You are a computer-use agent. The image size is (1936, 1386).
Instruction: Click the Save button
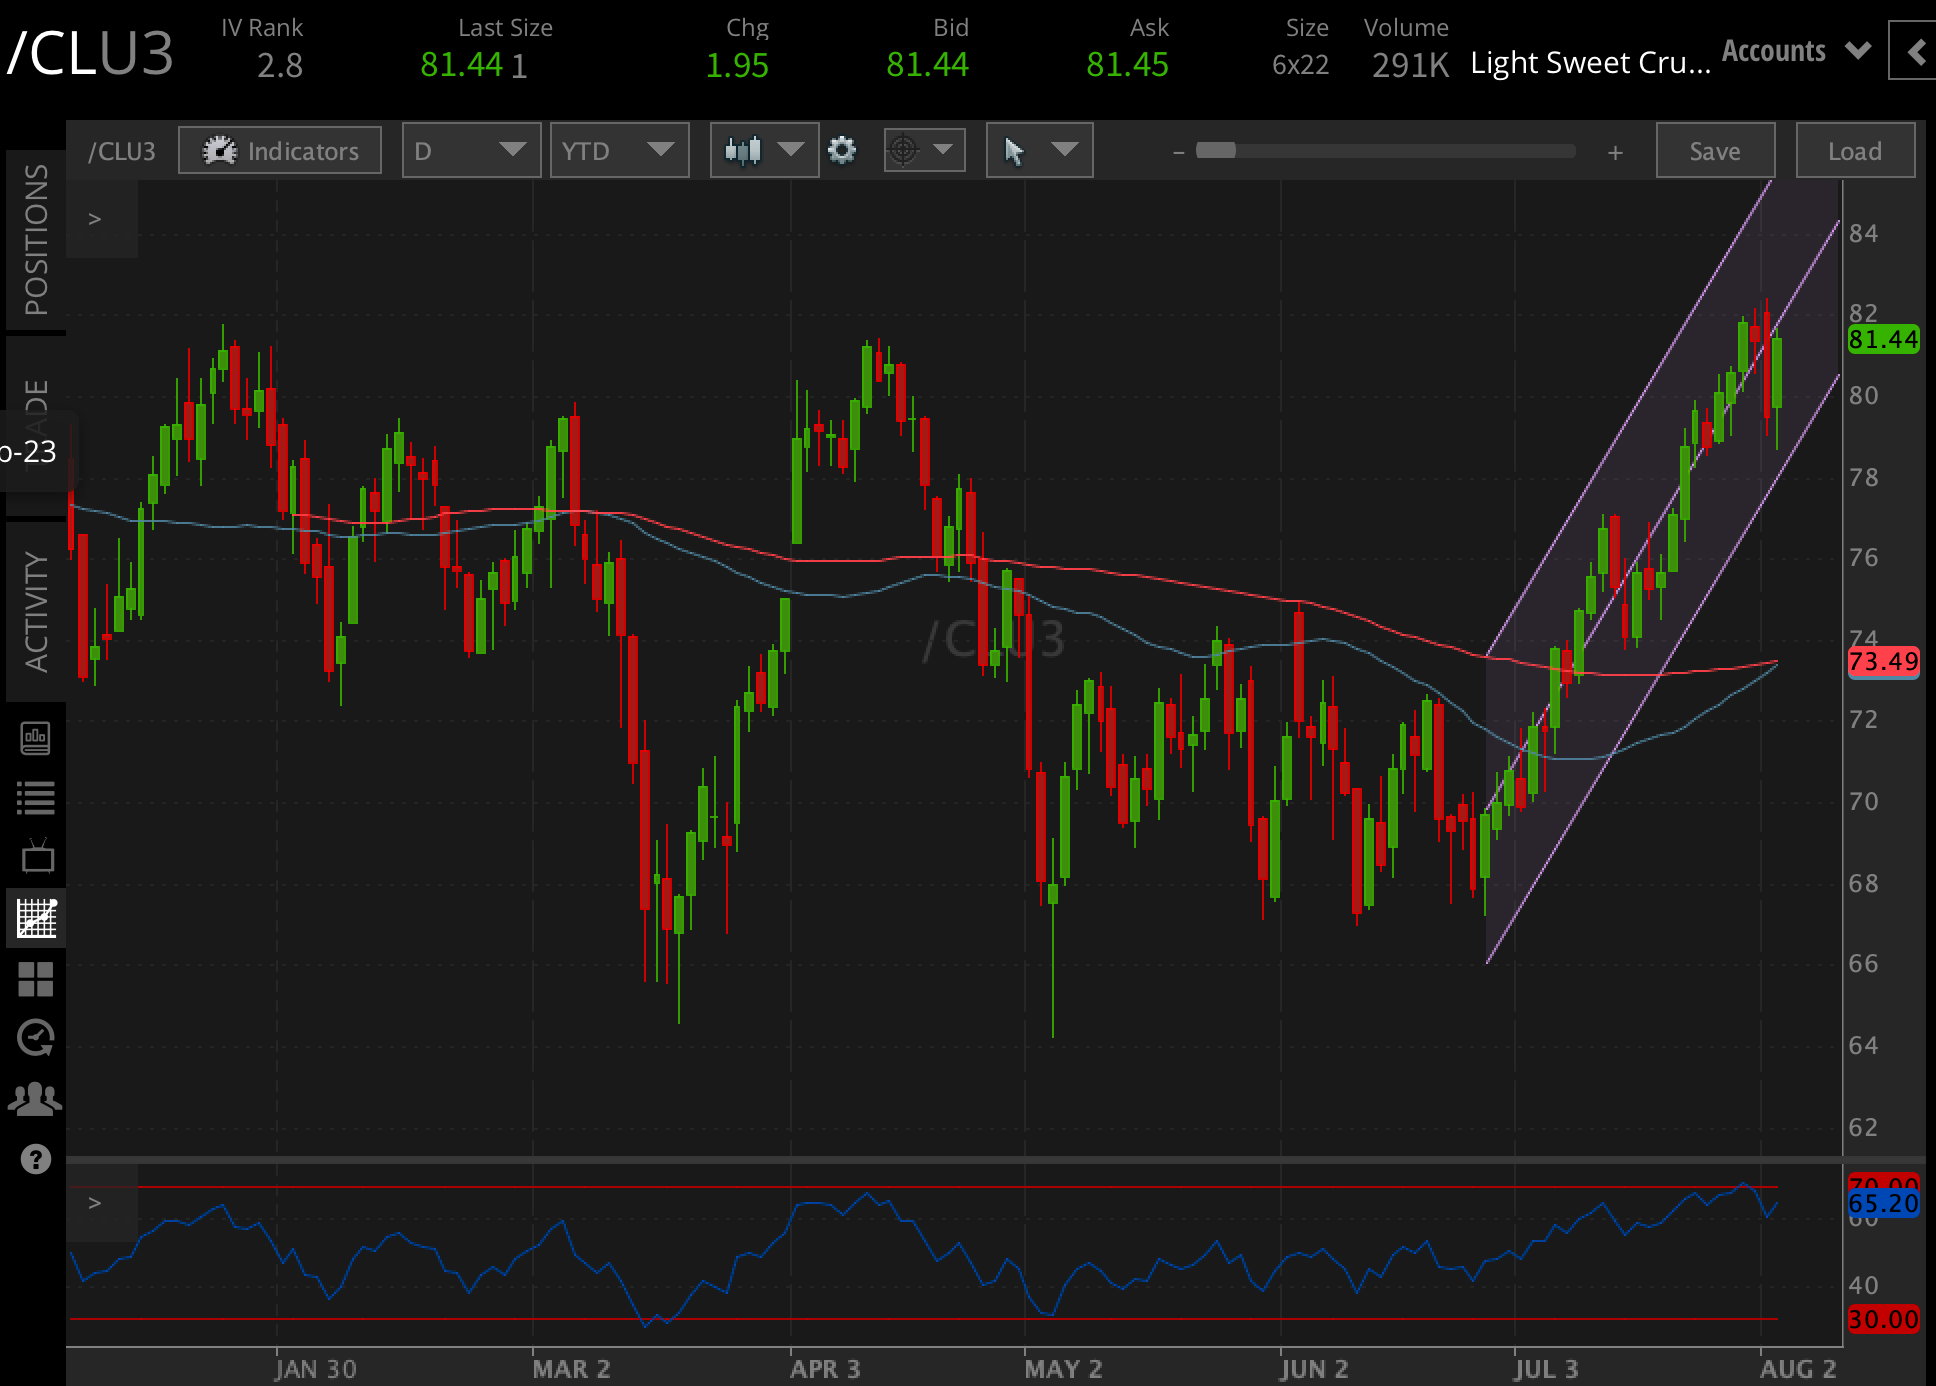[1714, 151]
